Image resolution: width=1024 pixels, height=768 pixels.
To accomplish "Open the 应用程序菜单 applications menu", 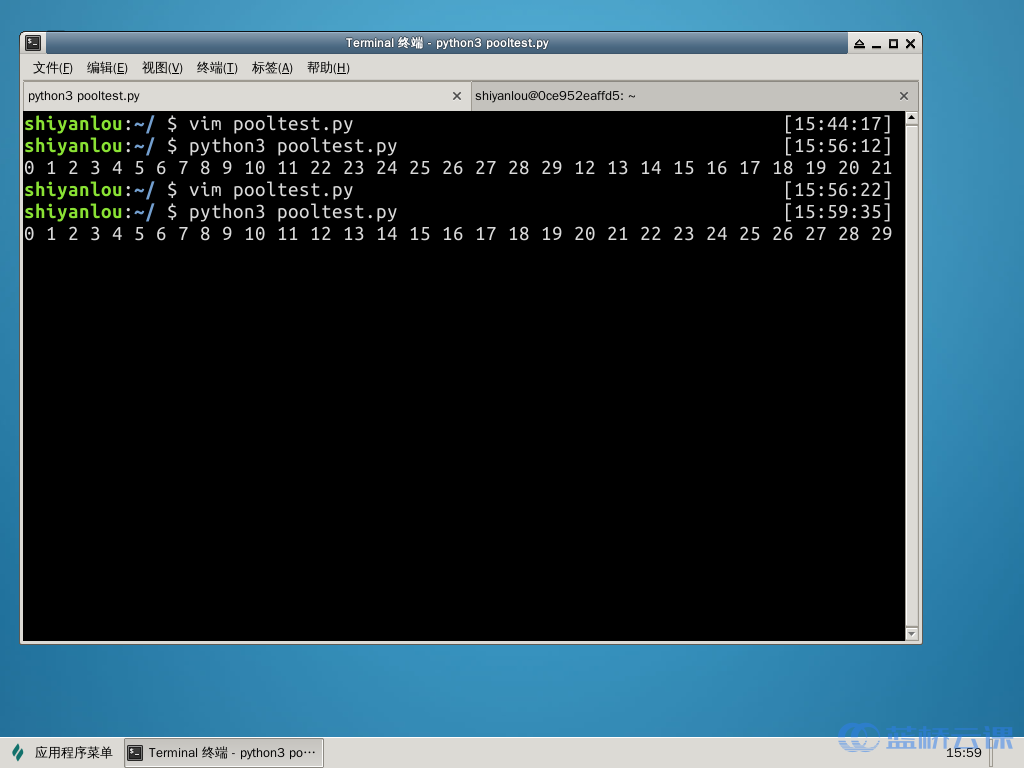I will tap(62, 753).
